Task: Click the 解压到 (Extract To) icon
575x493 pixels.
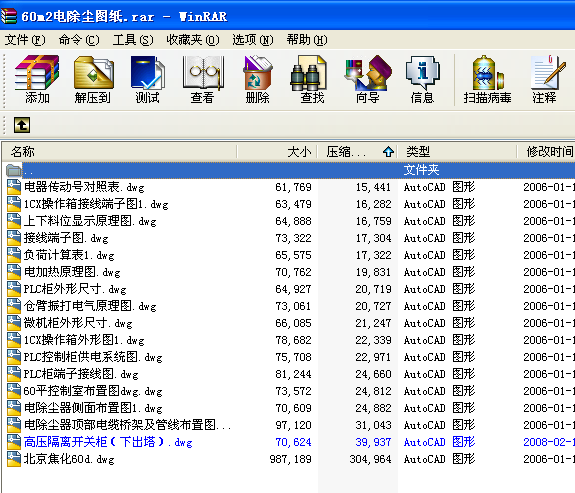Action: [94, 73]
